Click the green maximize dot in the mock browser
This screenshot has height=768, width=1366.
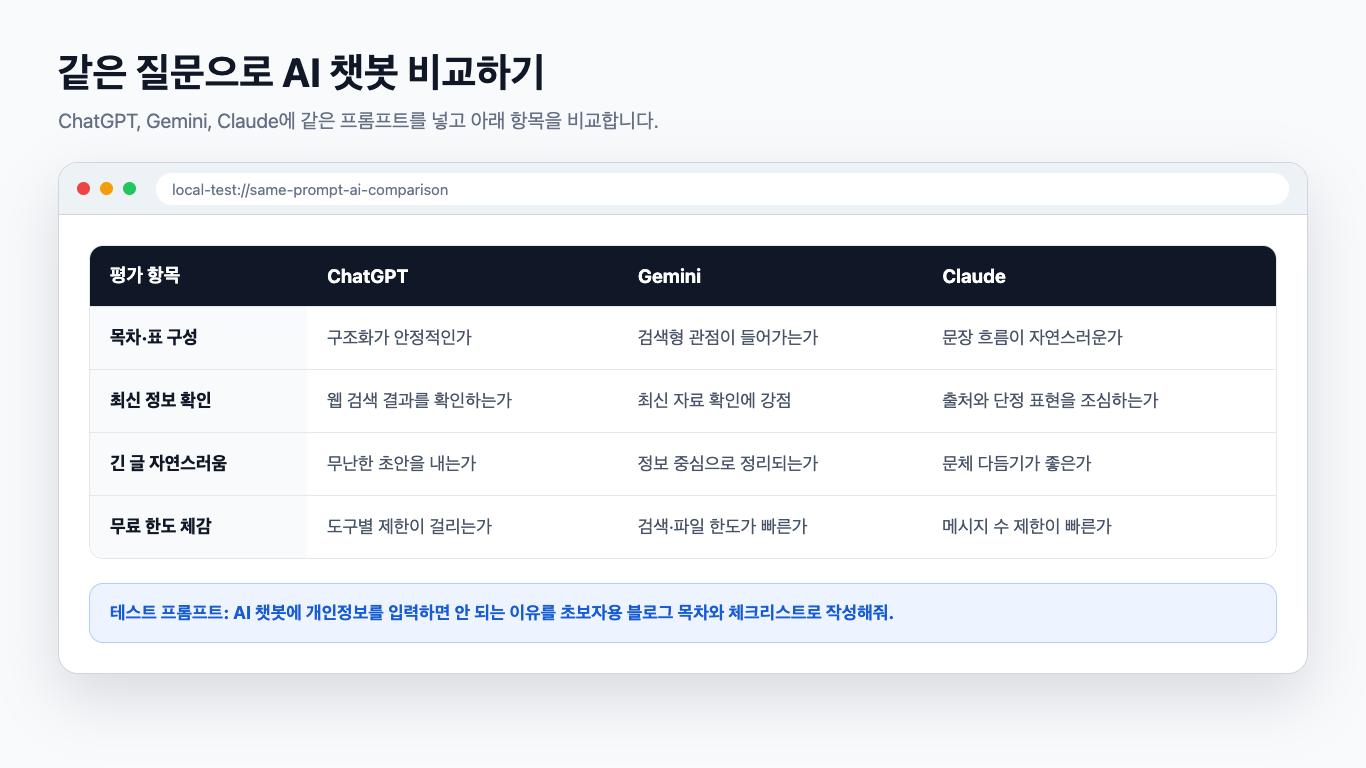pyautogui.click(x=130, y=189)
